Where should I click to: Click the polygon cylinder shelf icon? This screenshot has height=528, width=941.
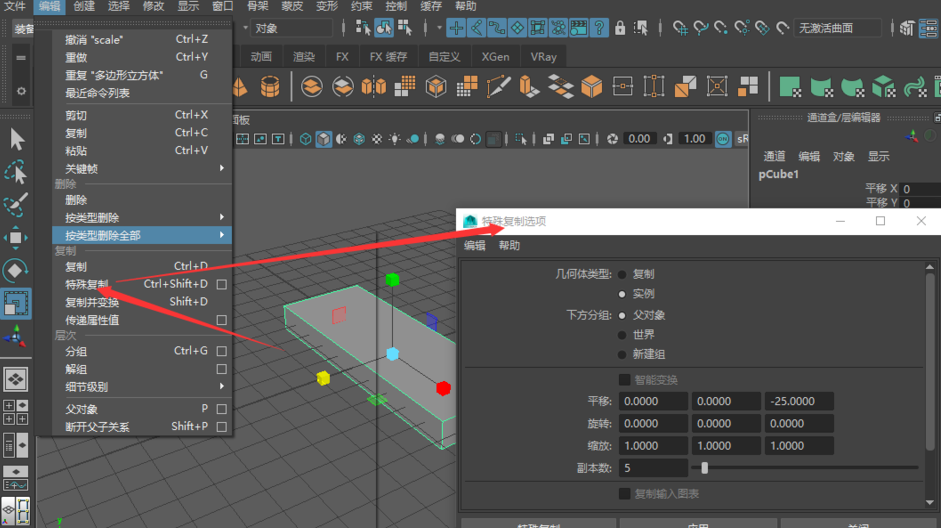click(270, 86)
